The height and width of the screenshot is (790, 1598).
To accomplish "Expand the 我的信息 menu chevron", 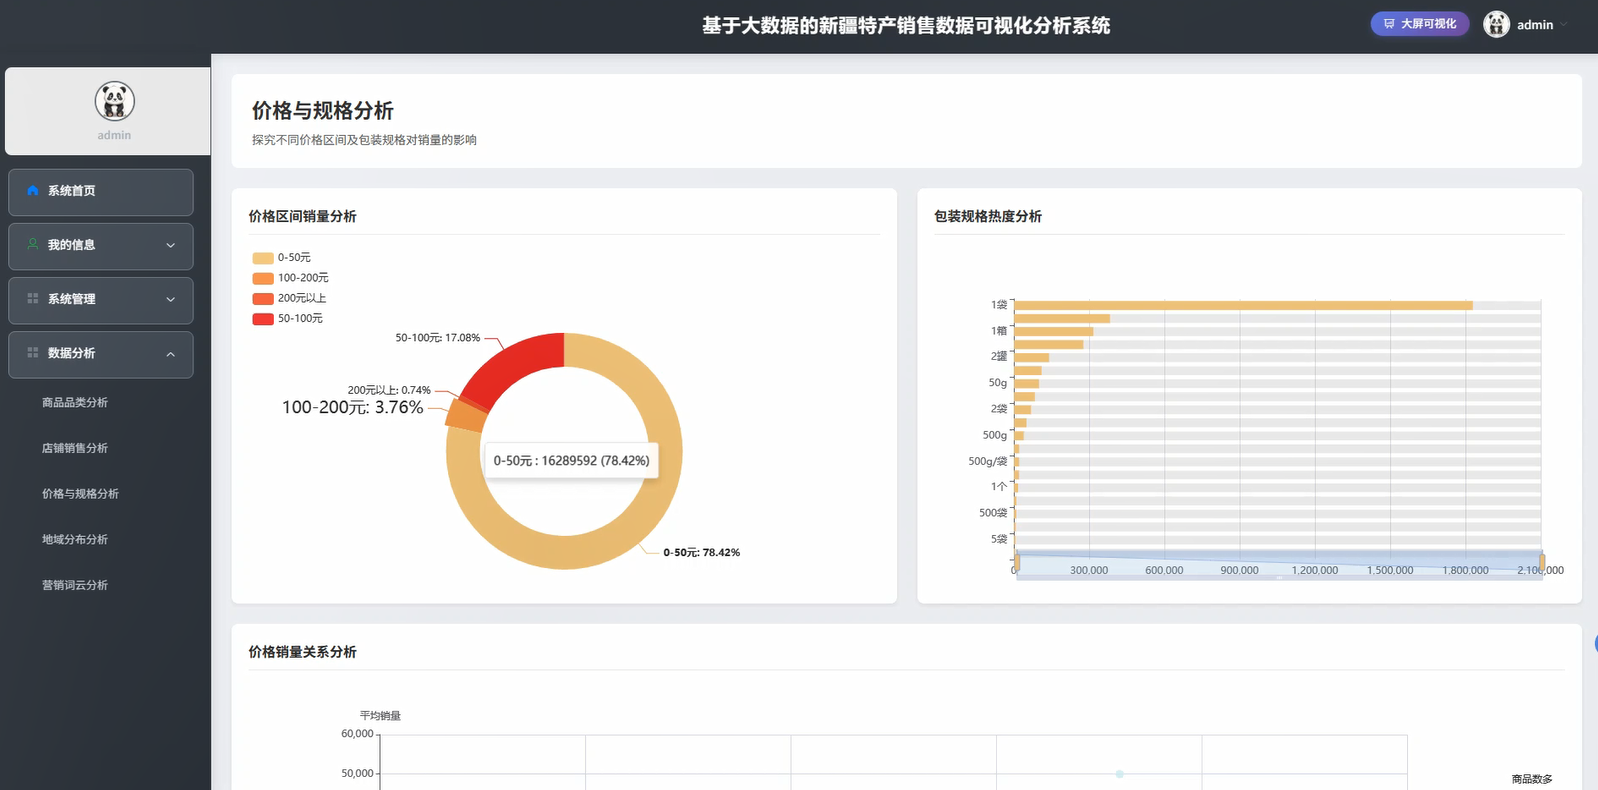I will (170, 245).
